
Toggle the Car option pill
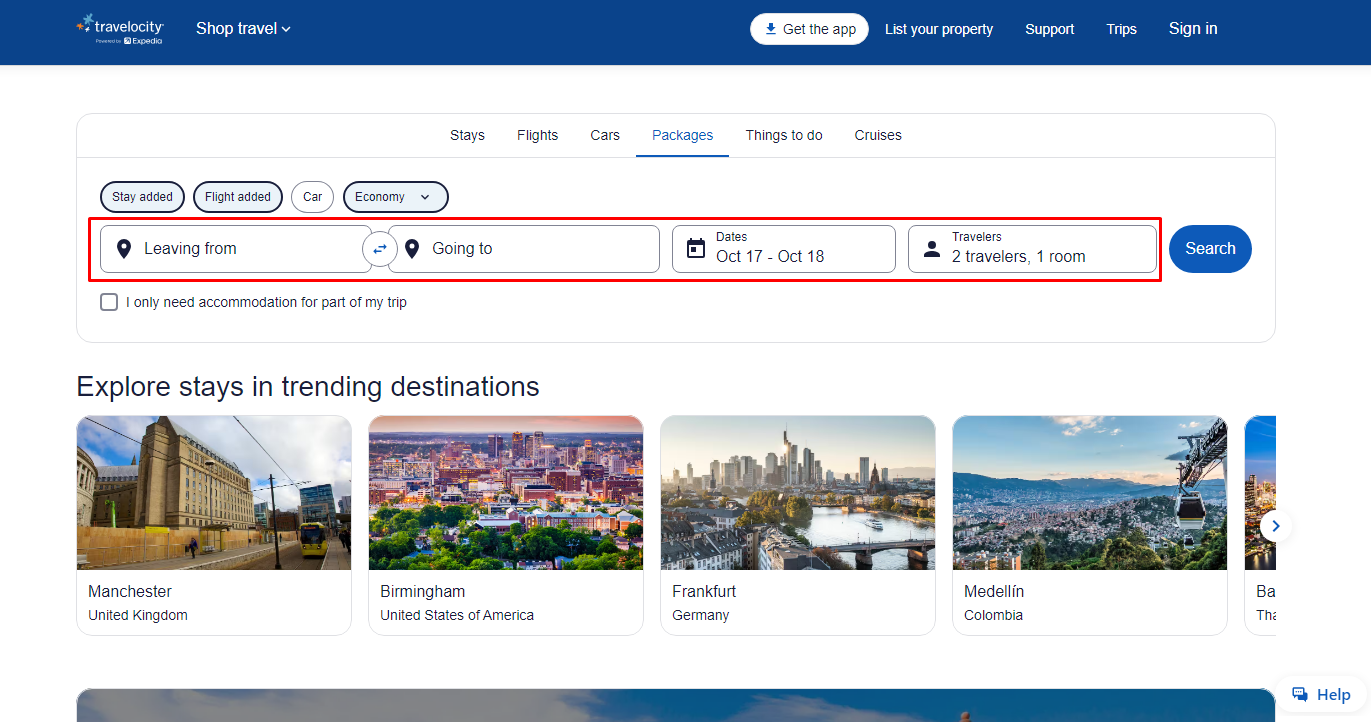click(x=313, y=197)
